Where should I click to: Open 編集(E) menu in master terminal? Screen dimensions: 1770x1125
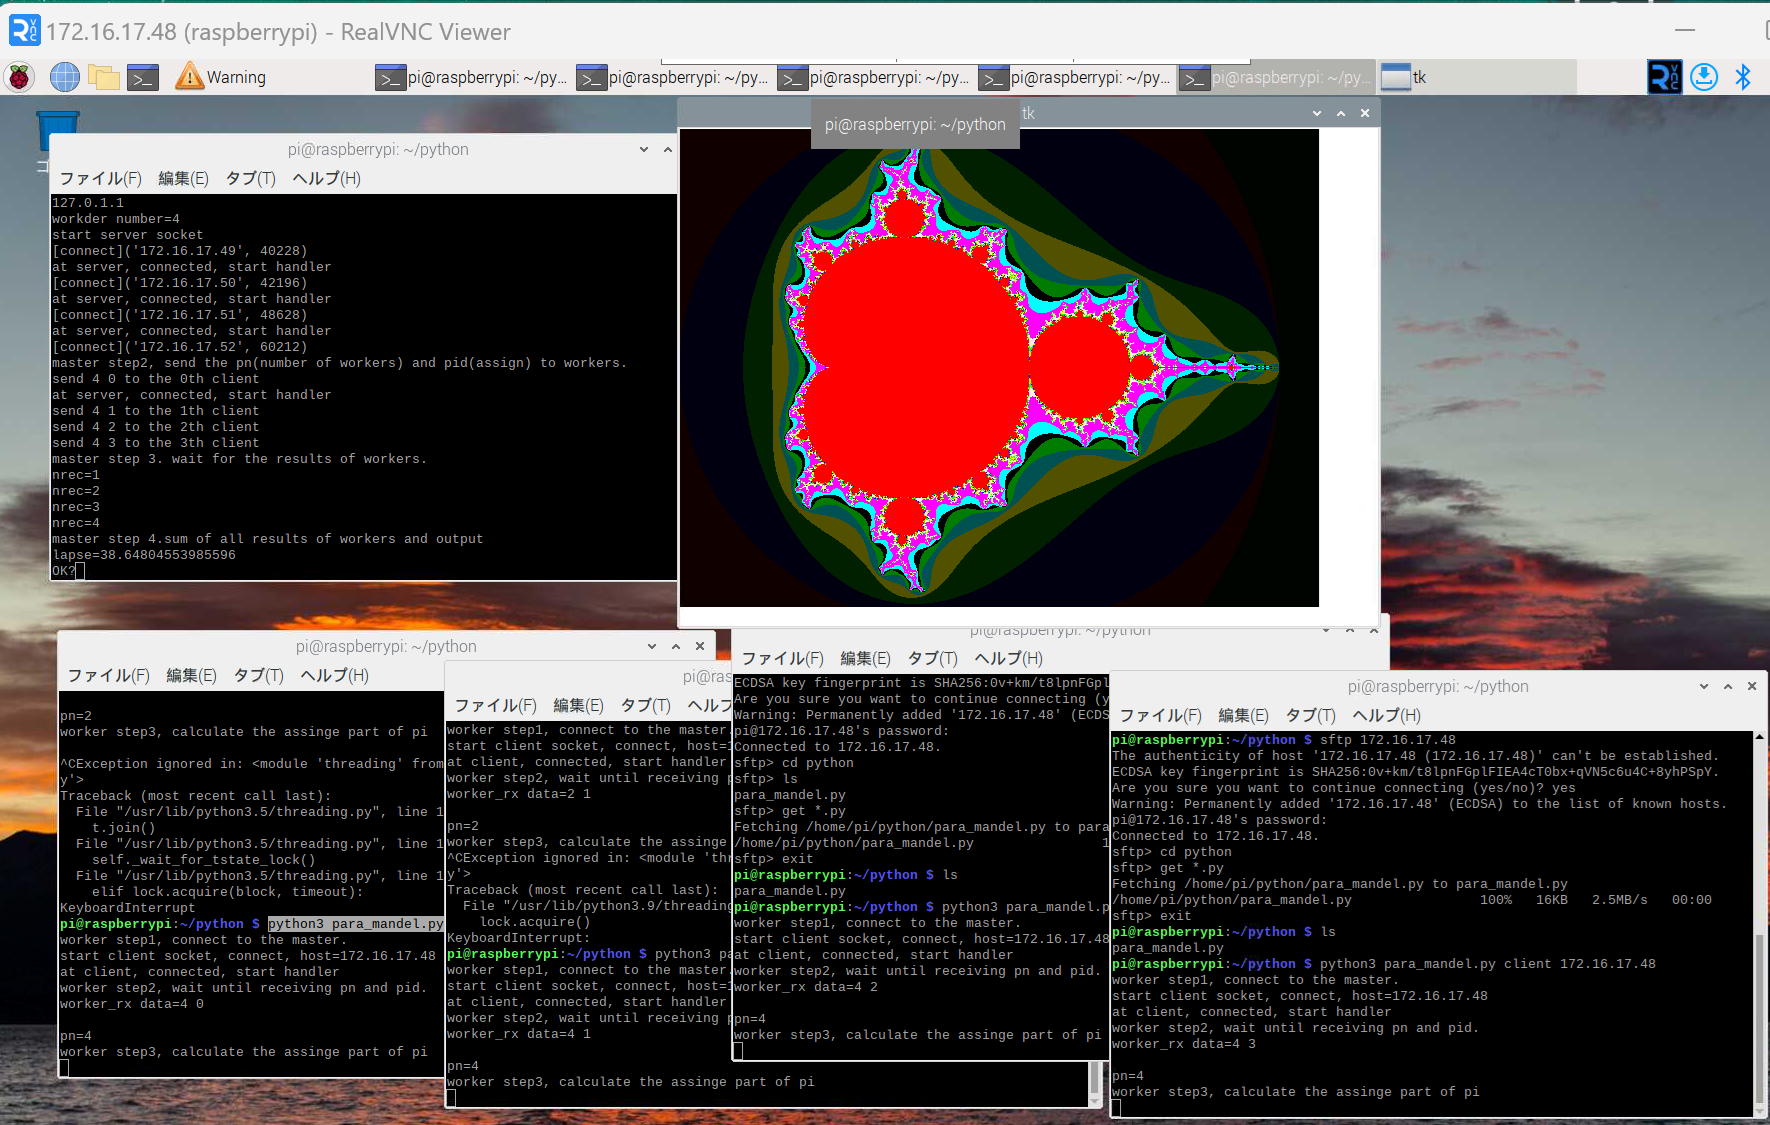183,178
